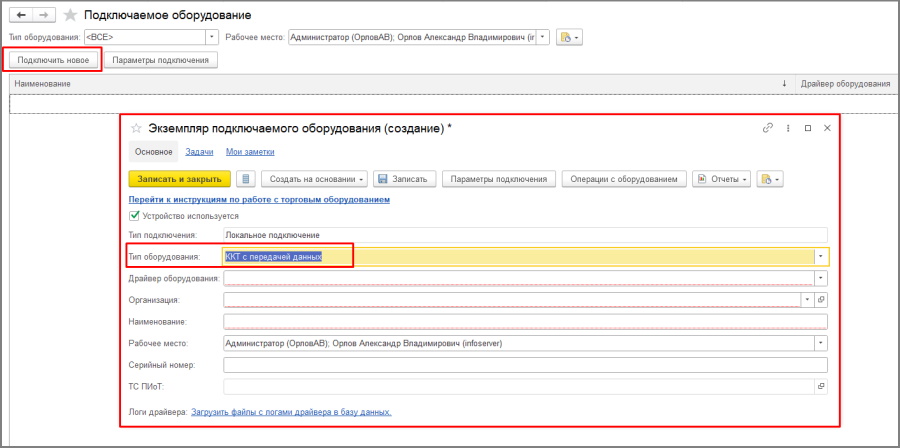The width and height of the screenshot is (900, 448).
Task: Click Записать и закрыть button
Action: click(x=180, y=179)
